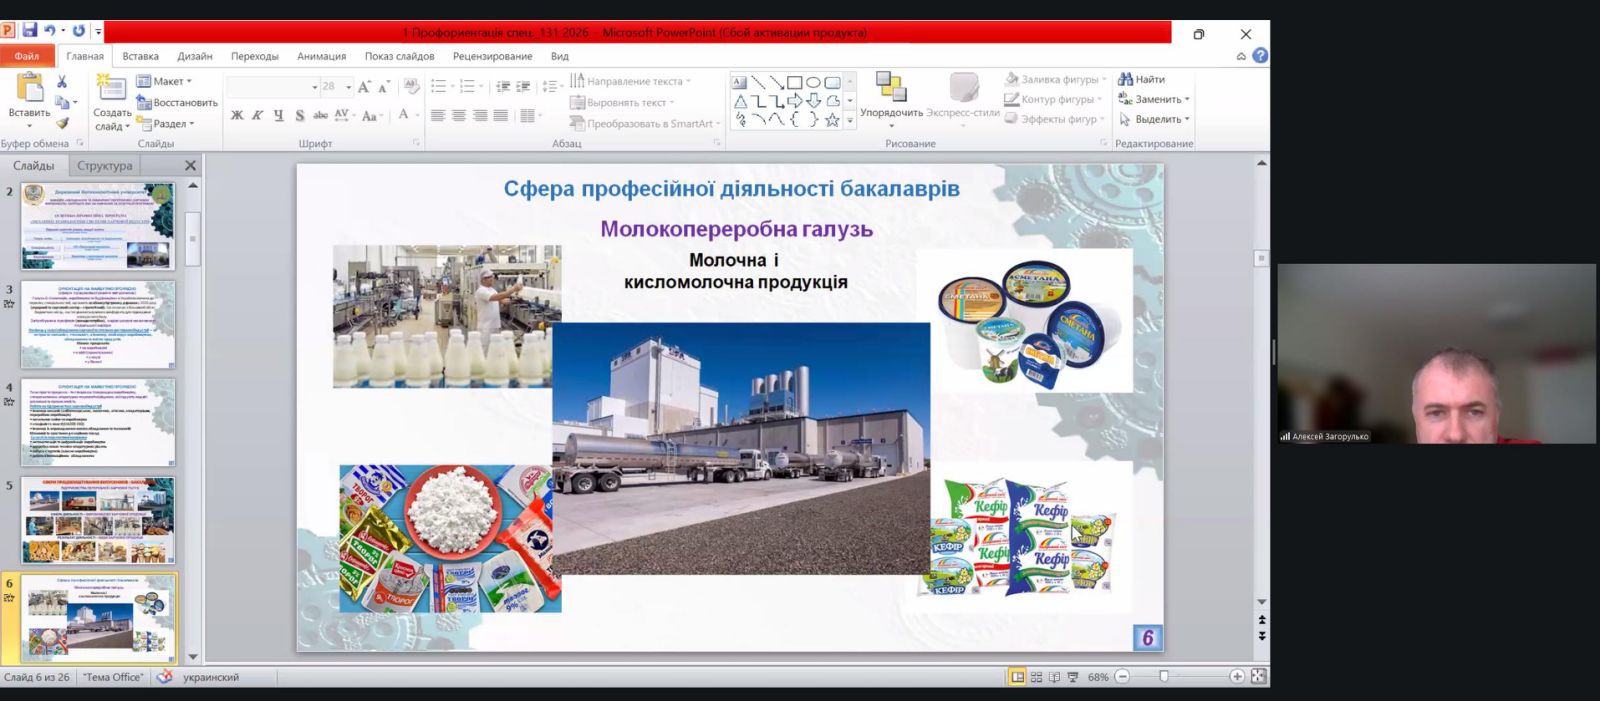Click the Cut scissors icon

pyautogui.click(x=62, y=82)
